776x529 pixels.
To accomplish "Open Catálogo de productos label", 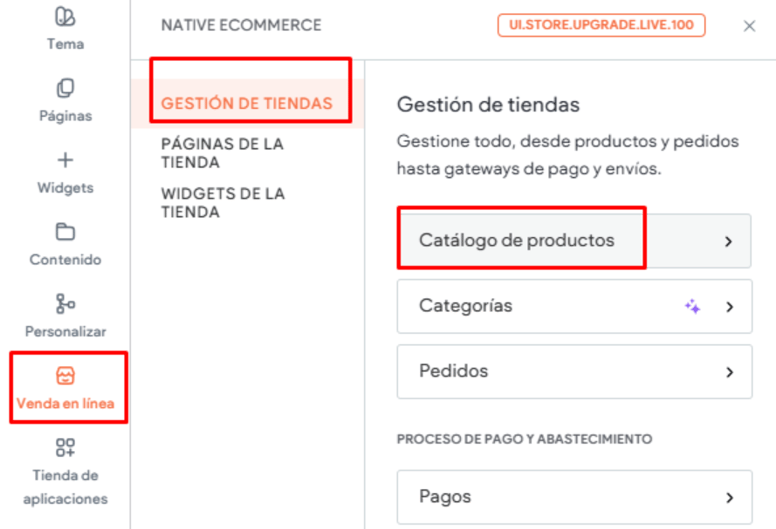I will pos(516,241).
